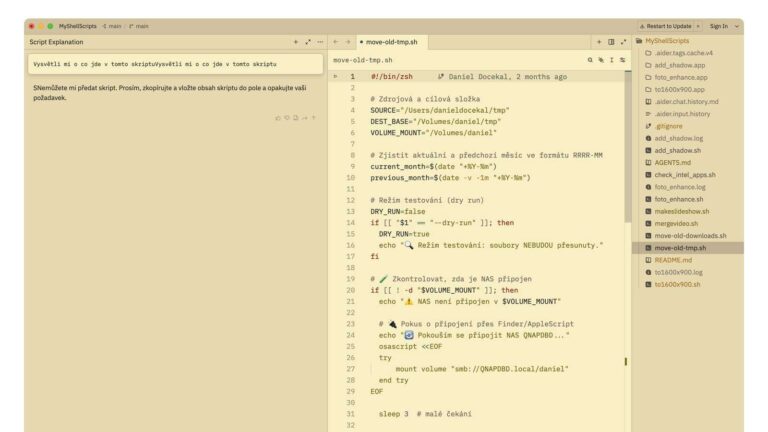Viewport: 768px width, 432px height.
Task: Open README.md from the project panel
Action: pos(673,260)
